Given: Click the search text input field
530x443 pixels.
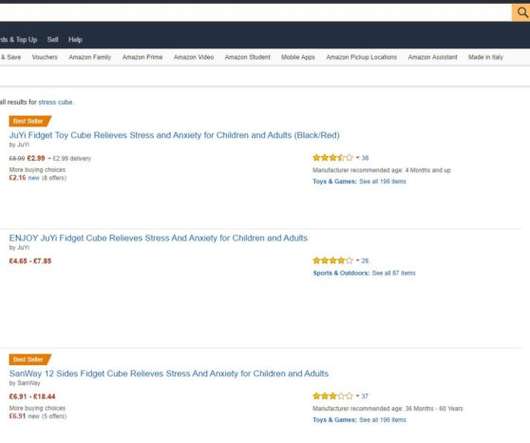Looking at the screenshot, I should coord(256,13).
